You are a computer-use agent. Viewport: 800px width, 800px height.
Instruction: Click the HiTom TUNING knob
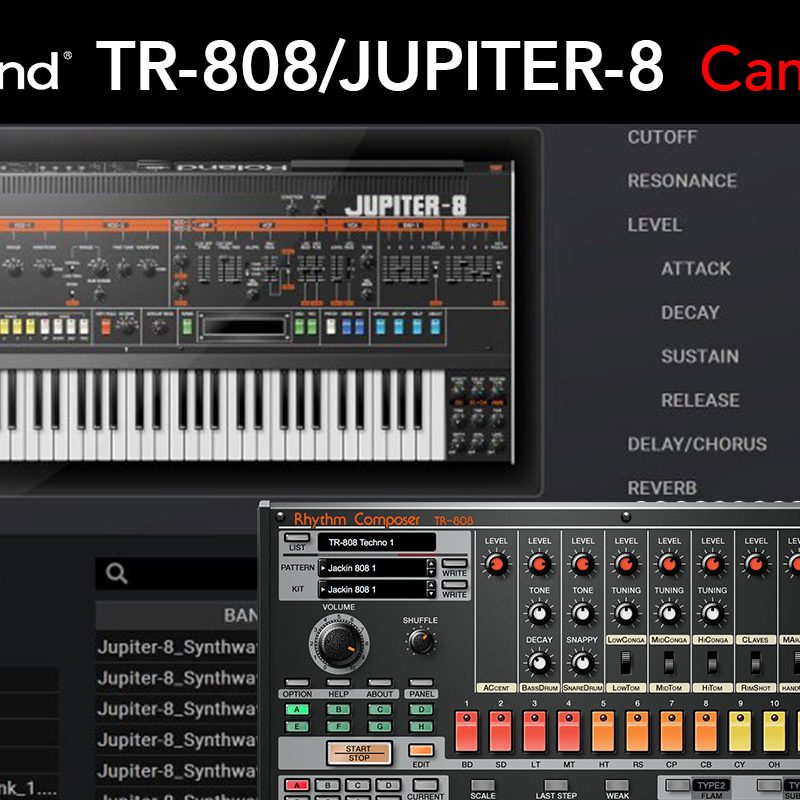pyautogui.click(x=712, y=613)
